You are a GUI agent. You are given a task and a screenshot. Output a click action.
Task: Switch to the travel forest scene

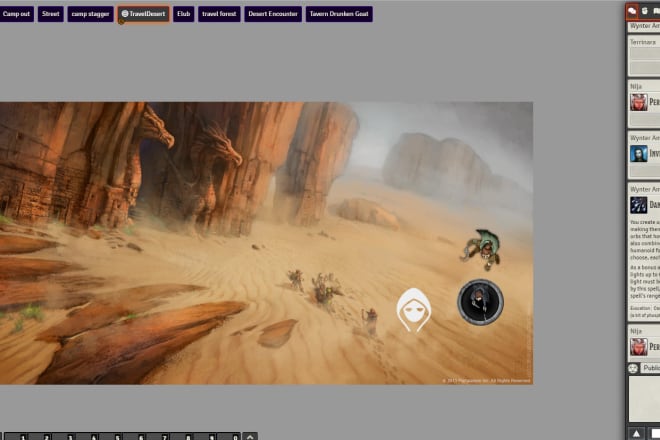(x=219, y=14)
